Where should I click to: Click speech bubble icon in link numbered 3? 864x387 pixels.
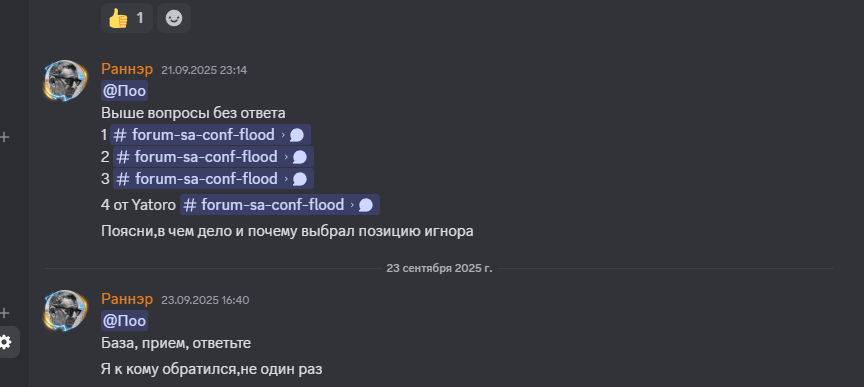coord(299,179)
